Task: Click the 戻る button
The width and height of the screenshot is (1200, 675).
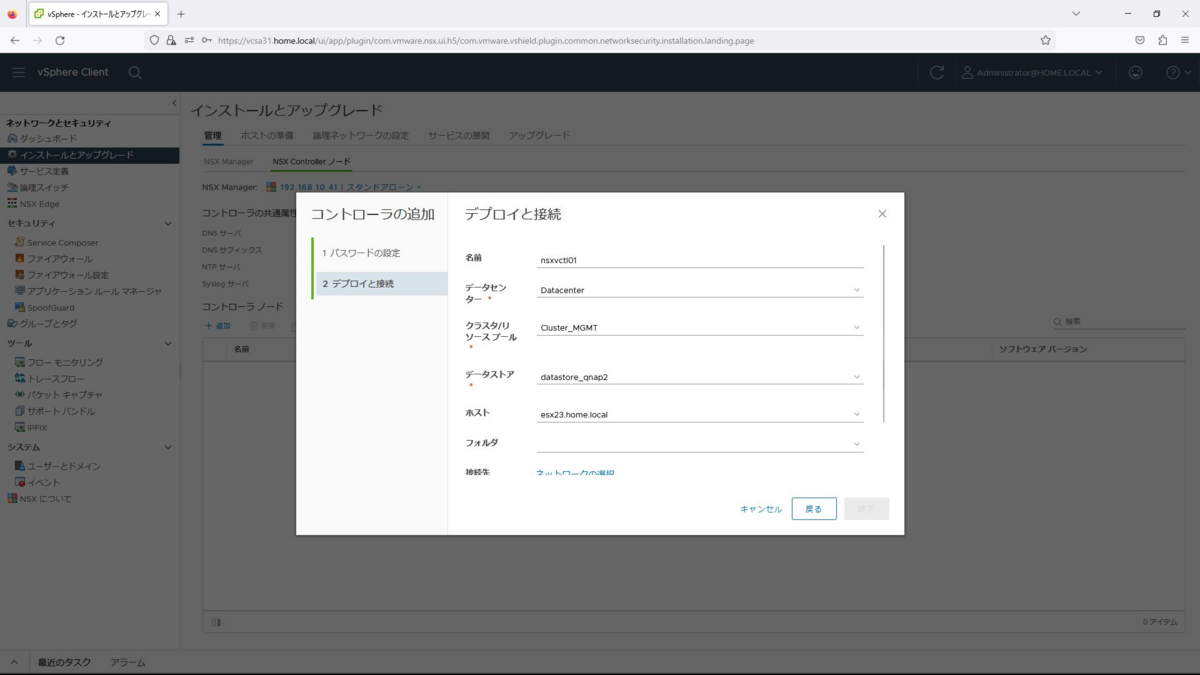Action: pos(814,509)
